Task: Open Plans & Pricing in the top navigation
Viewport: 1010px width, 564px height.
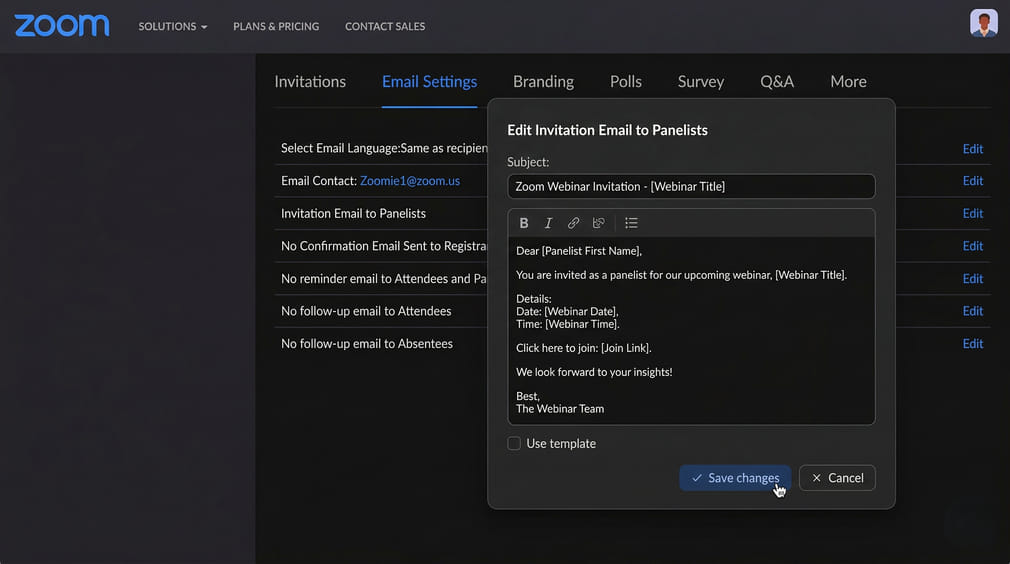Action: tap(276, 26)
